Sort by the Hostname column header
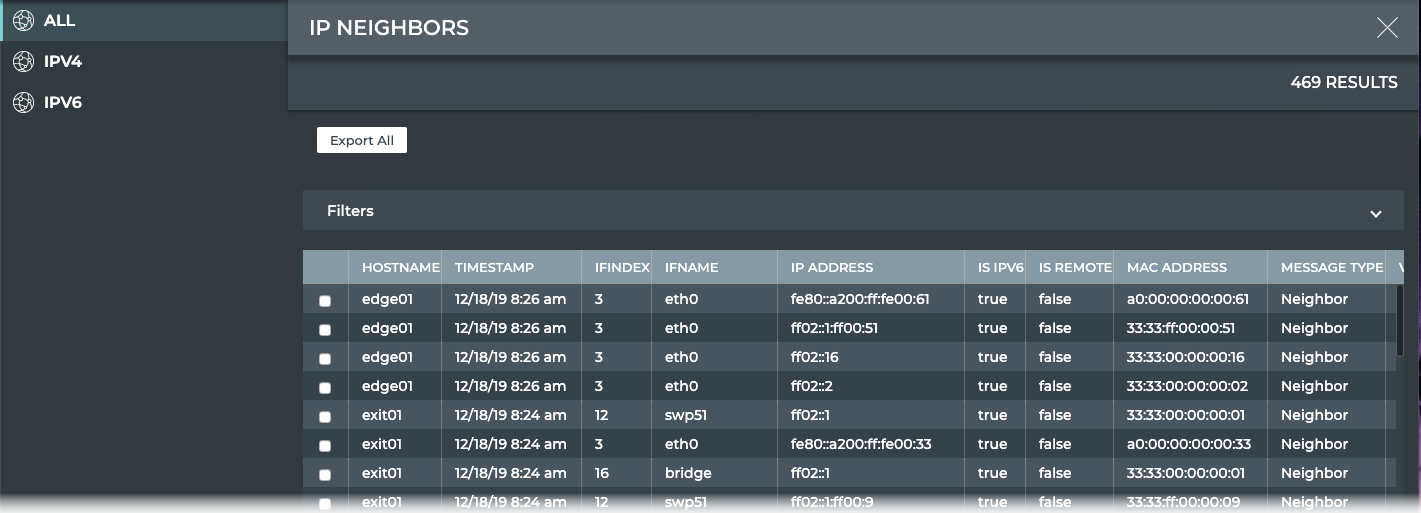The height and width of the screenshot is (513, 1421). click(x=400, y=267)
